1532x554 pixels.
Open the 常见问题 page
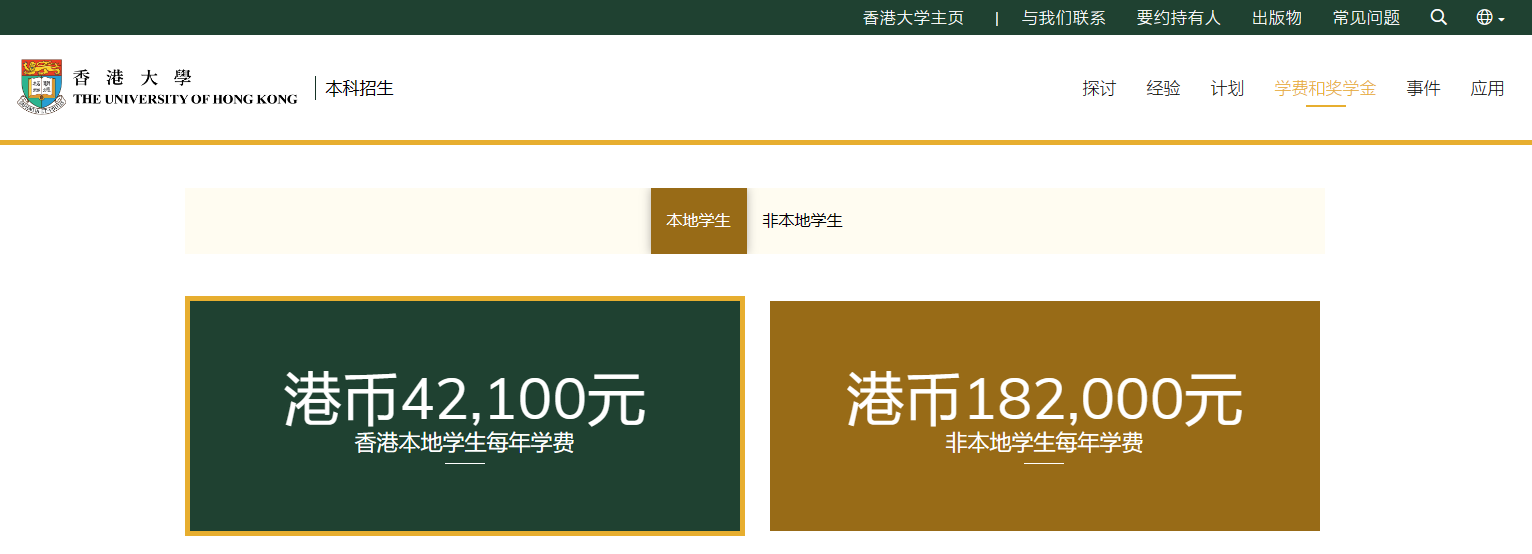[1366, 18]
